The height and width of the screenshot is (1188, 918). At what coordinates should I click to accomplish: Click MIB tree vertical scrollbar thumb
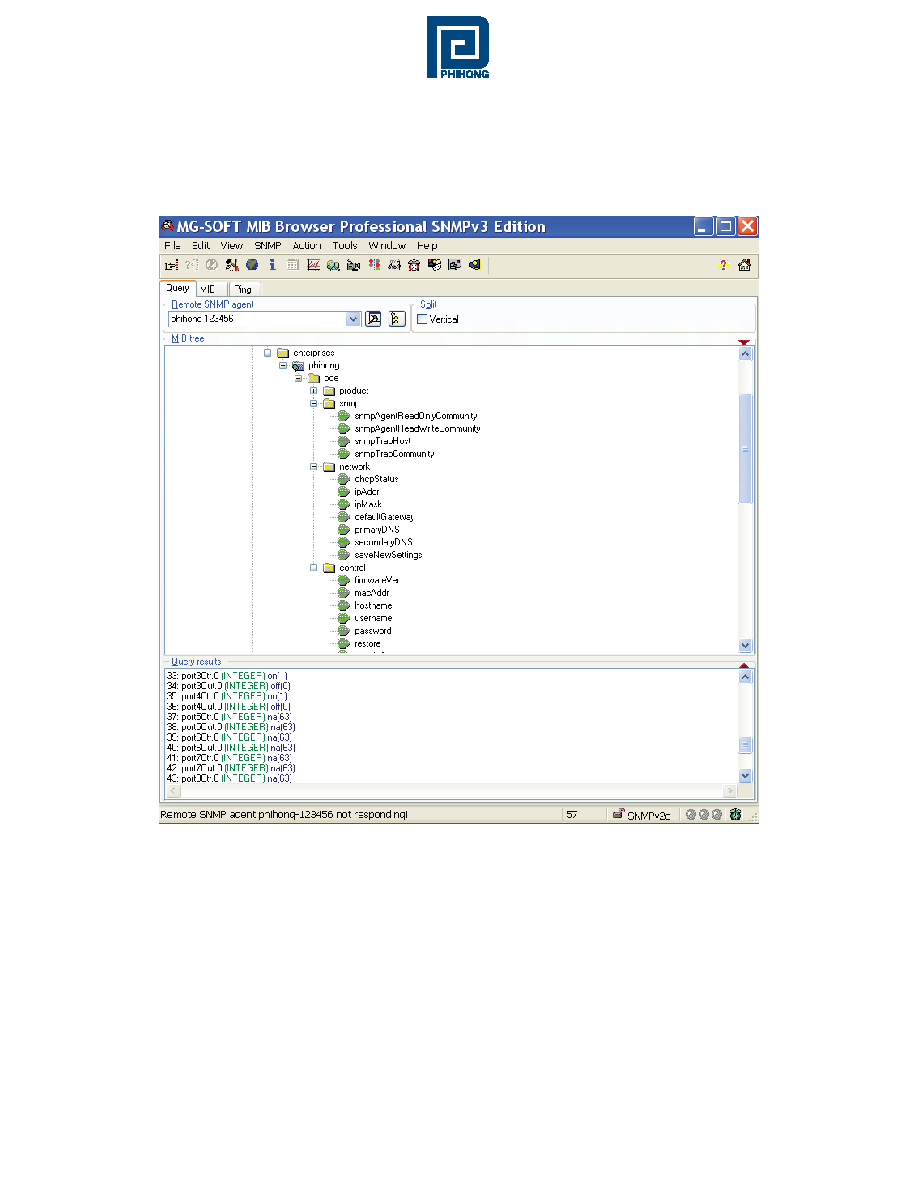click(745, 449)
